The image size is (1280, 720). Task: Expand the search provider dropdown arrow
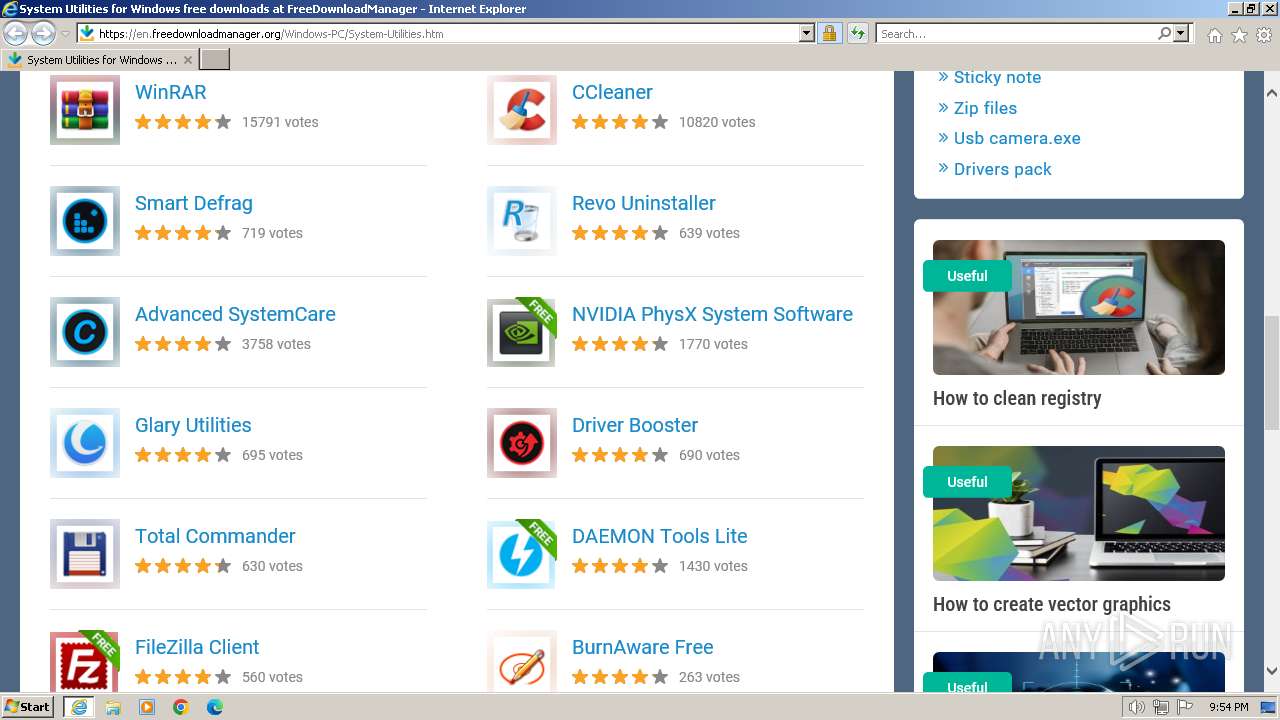(x=1181, y=33)
